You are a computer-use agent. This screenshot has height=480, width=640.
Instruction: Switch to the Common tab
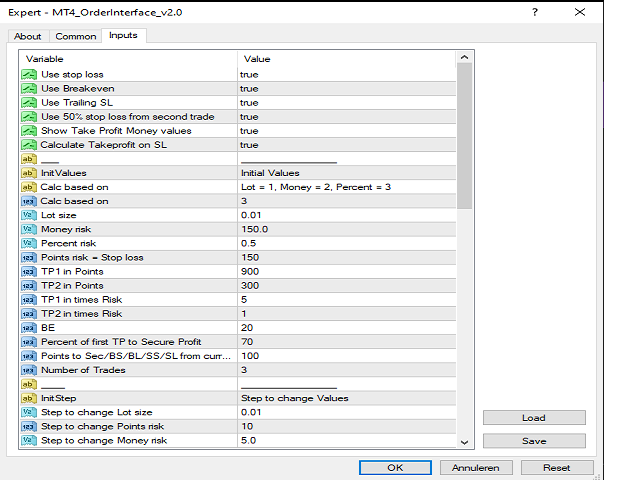click(x=76, y=36)
